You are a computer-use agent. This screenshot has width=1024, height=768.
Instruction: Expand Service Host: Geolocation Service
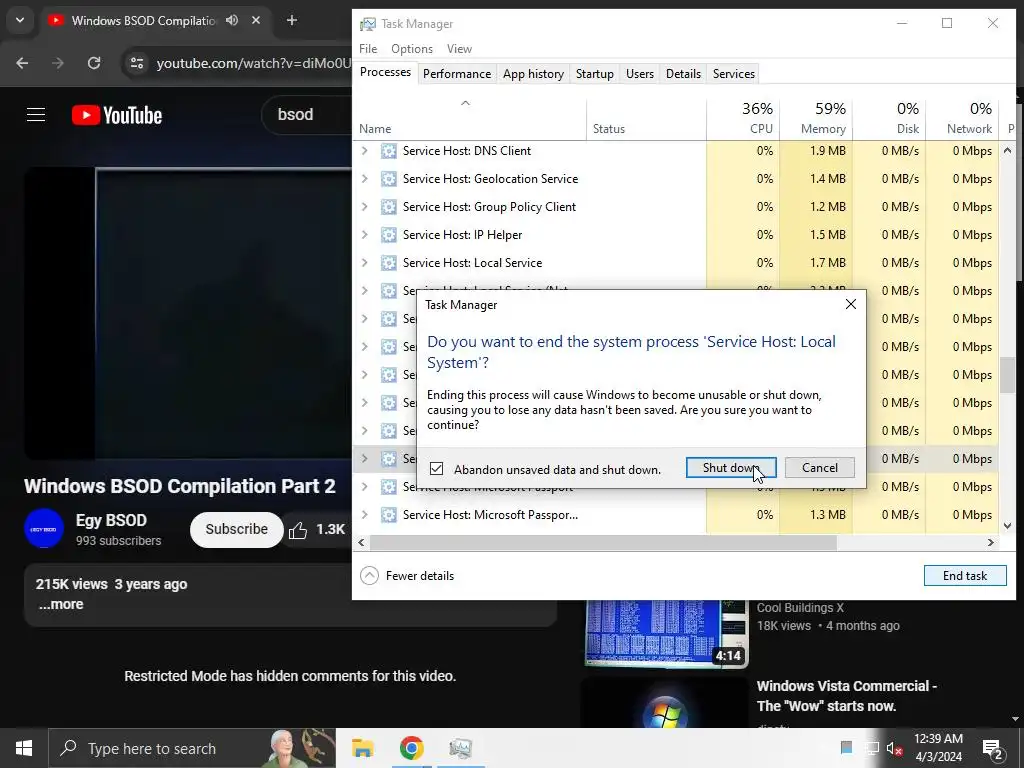tap(364, 179)
